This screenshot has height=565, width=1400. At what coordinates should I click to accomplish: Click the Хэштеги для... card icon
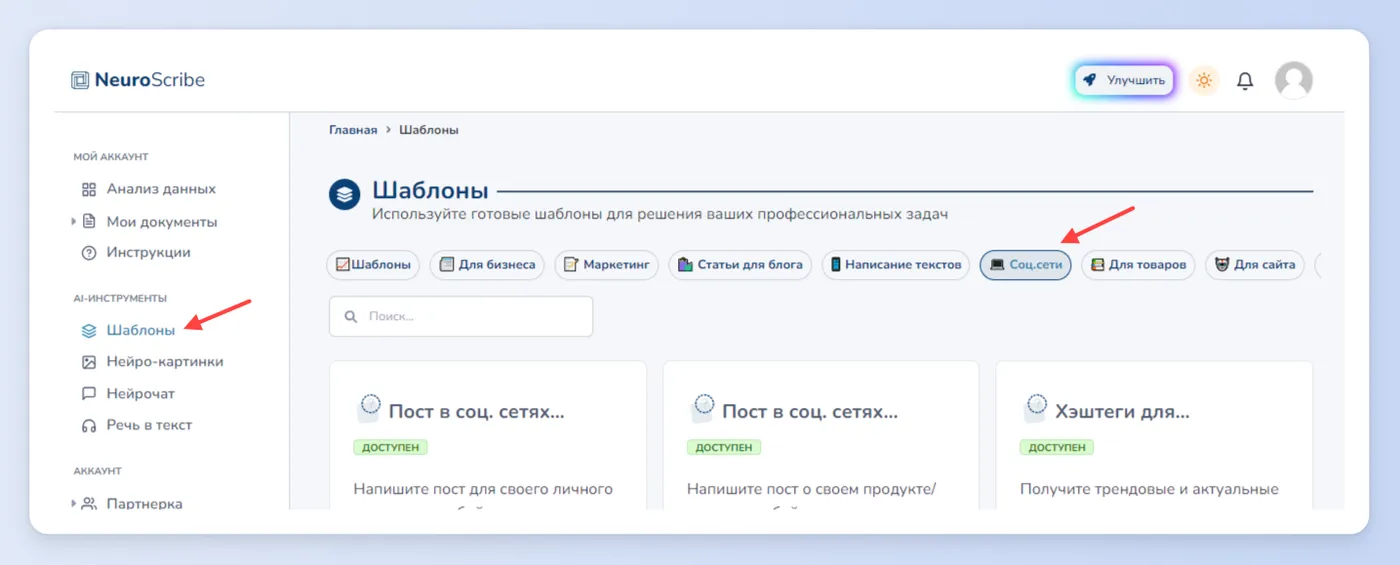coord(1037,407)
